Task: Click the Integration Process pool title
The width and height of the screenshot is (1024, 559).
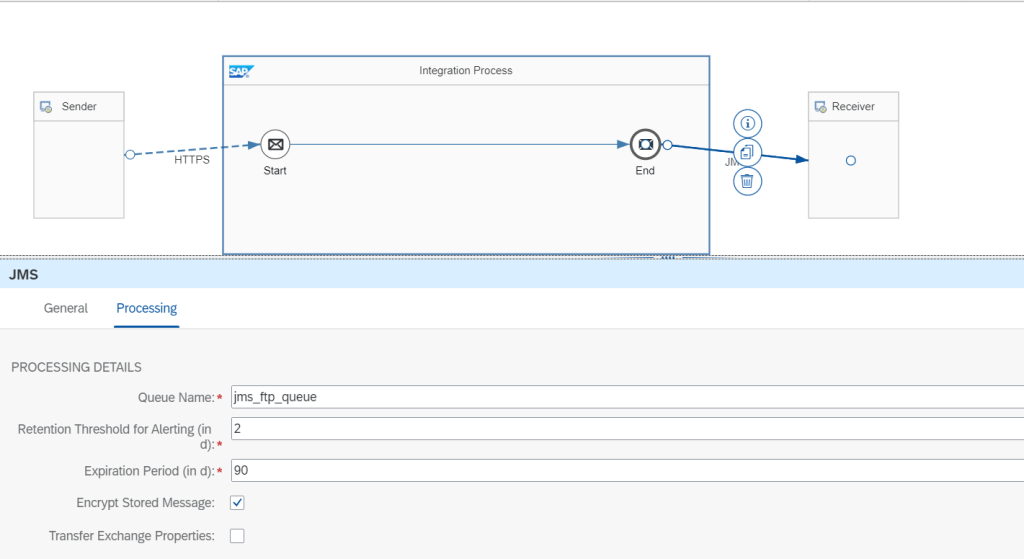Action: (x=465, y=71)
